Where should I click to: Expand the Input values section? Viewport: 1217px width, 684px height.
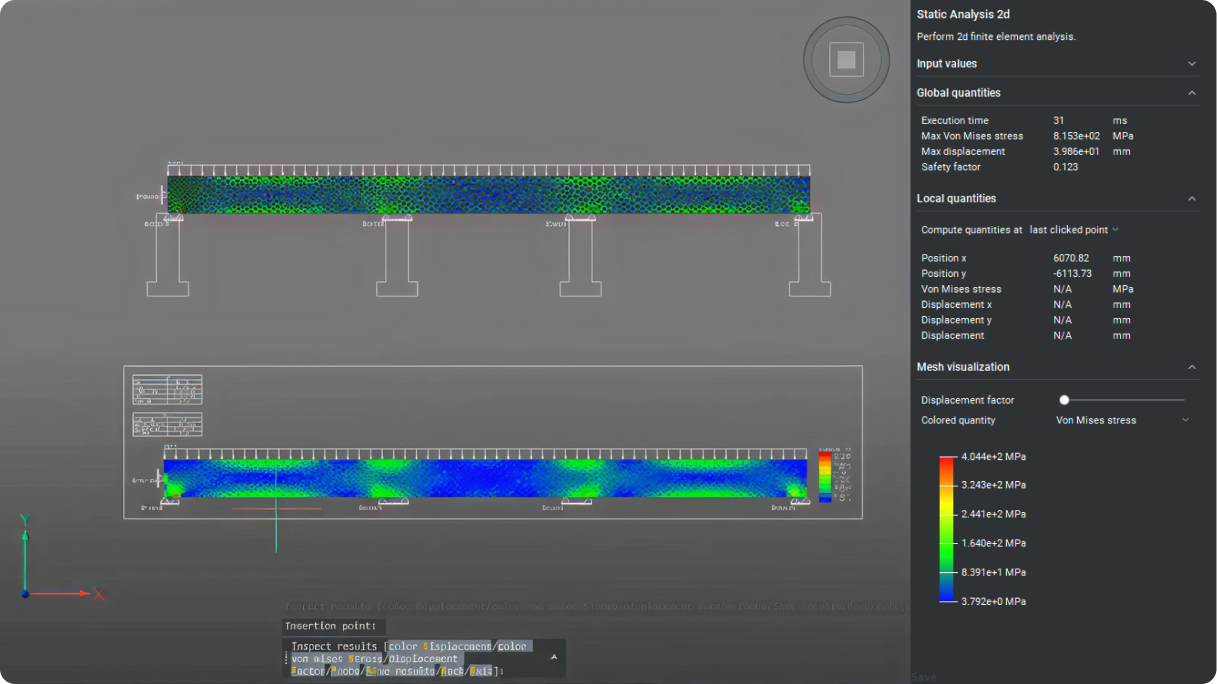(x=1192, y=63)
